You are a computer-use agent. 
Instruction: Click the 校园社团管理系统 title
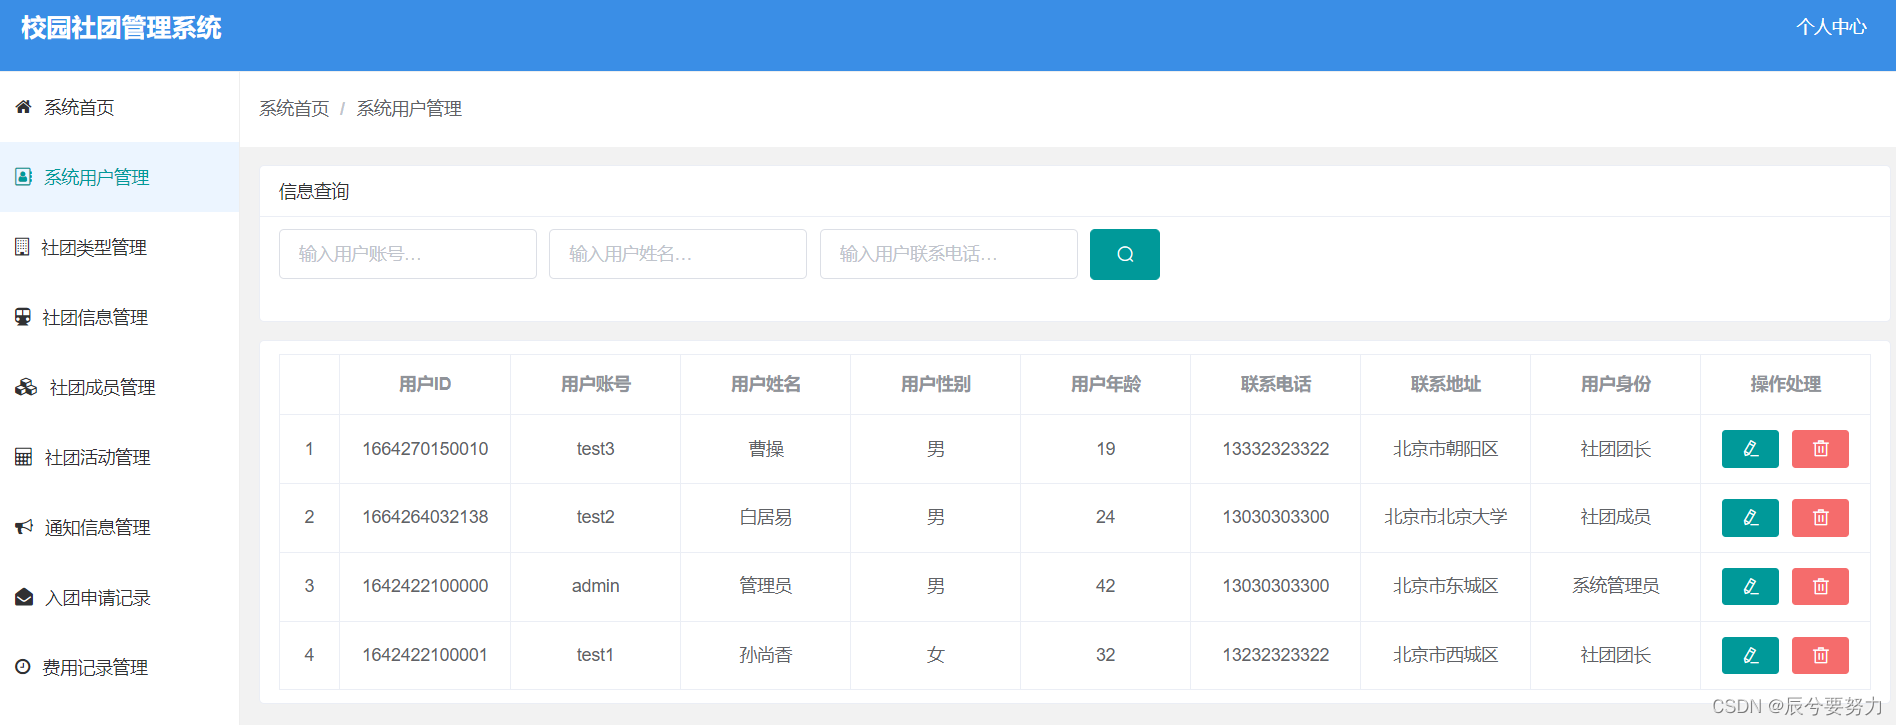[x=121, y=28]
